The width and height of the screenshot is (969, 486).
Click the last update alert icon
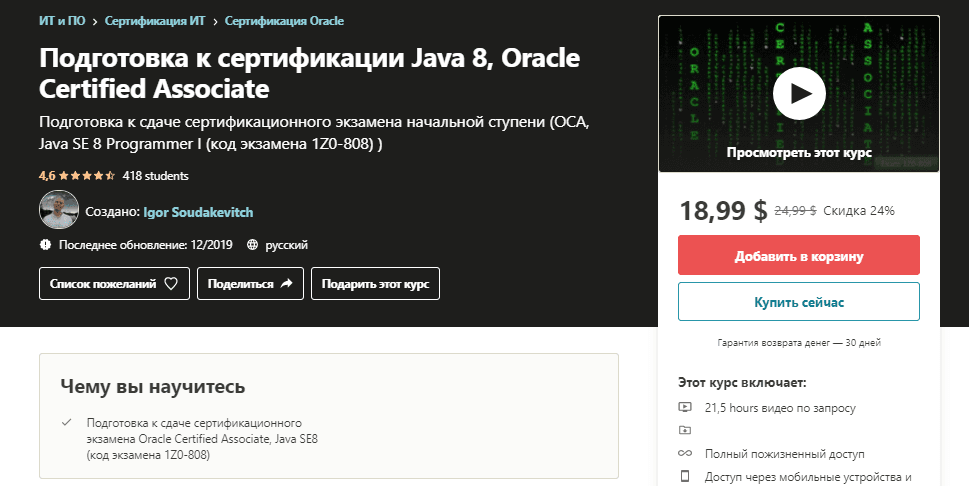45,245
